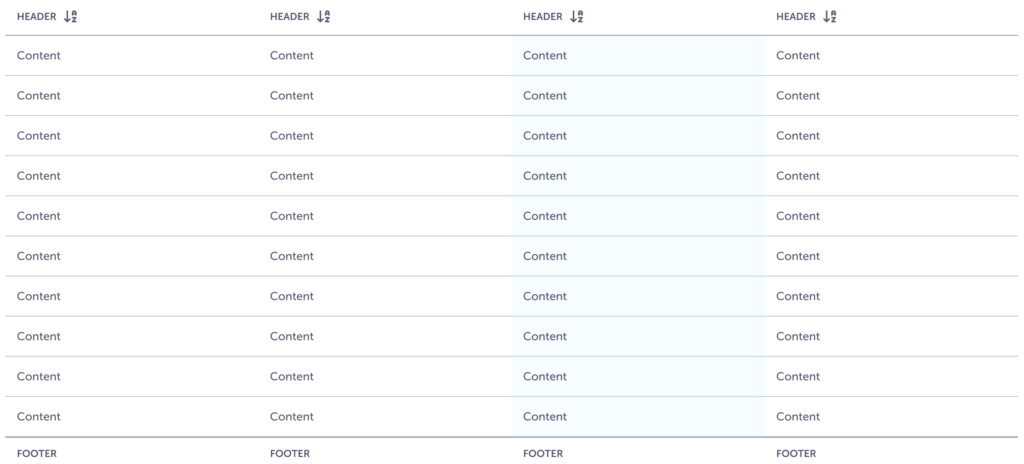Click the sort icon in the second column header
The width and height of the screenshot is (1024, 464).
(323, 16)
